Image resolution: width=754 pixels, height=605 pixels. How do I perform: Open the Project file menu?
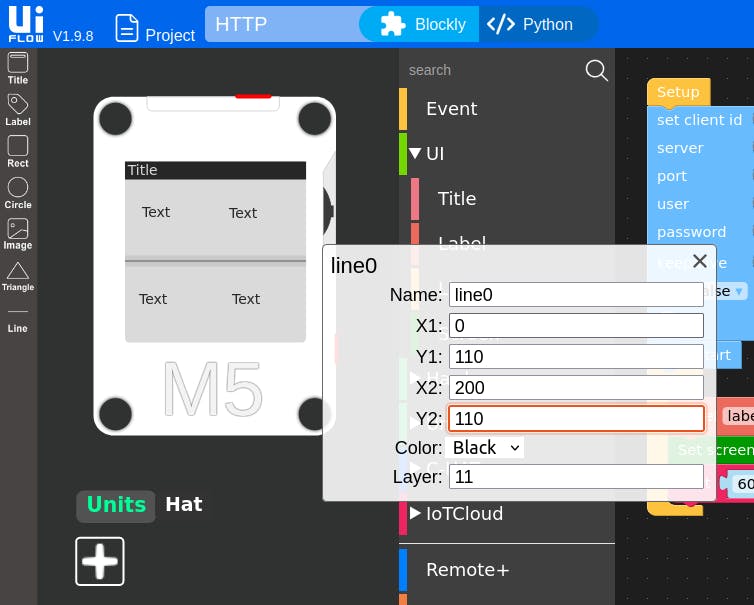coord(155,29)
